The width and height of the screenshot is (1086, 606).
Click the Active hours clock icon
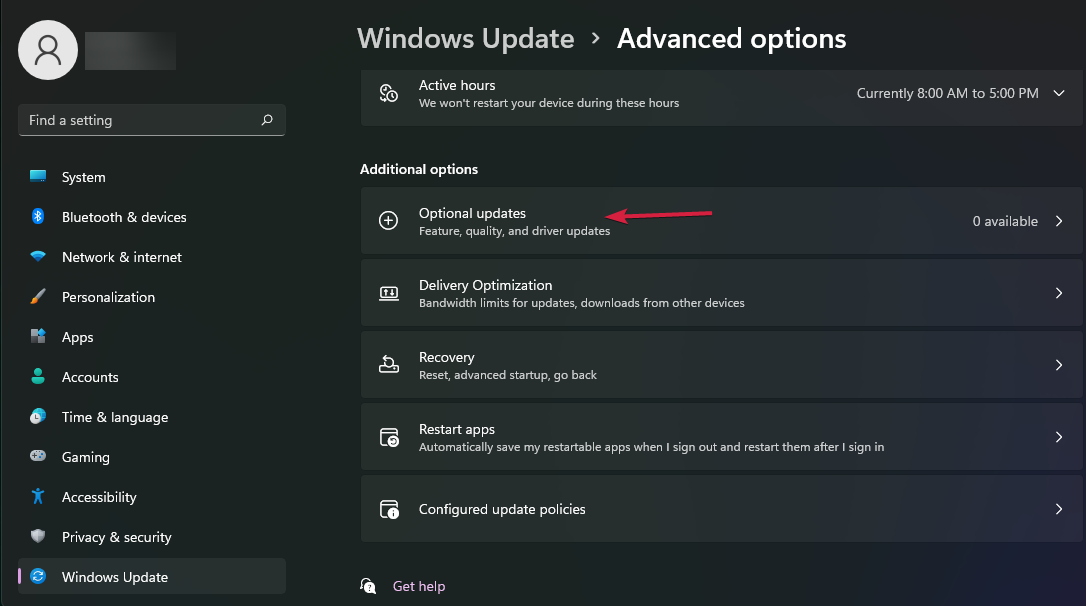[389, 92]
